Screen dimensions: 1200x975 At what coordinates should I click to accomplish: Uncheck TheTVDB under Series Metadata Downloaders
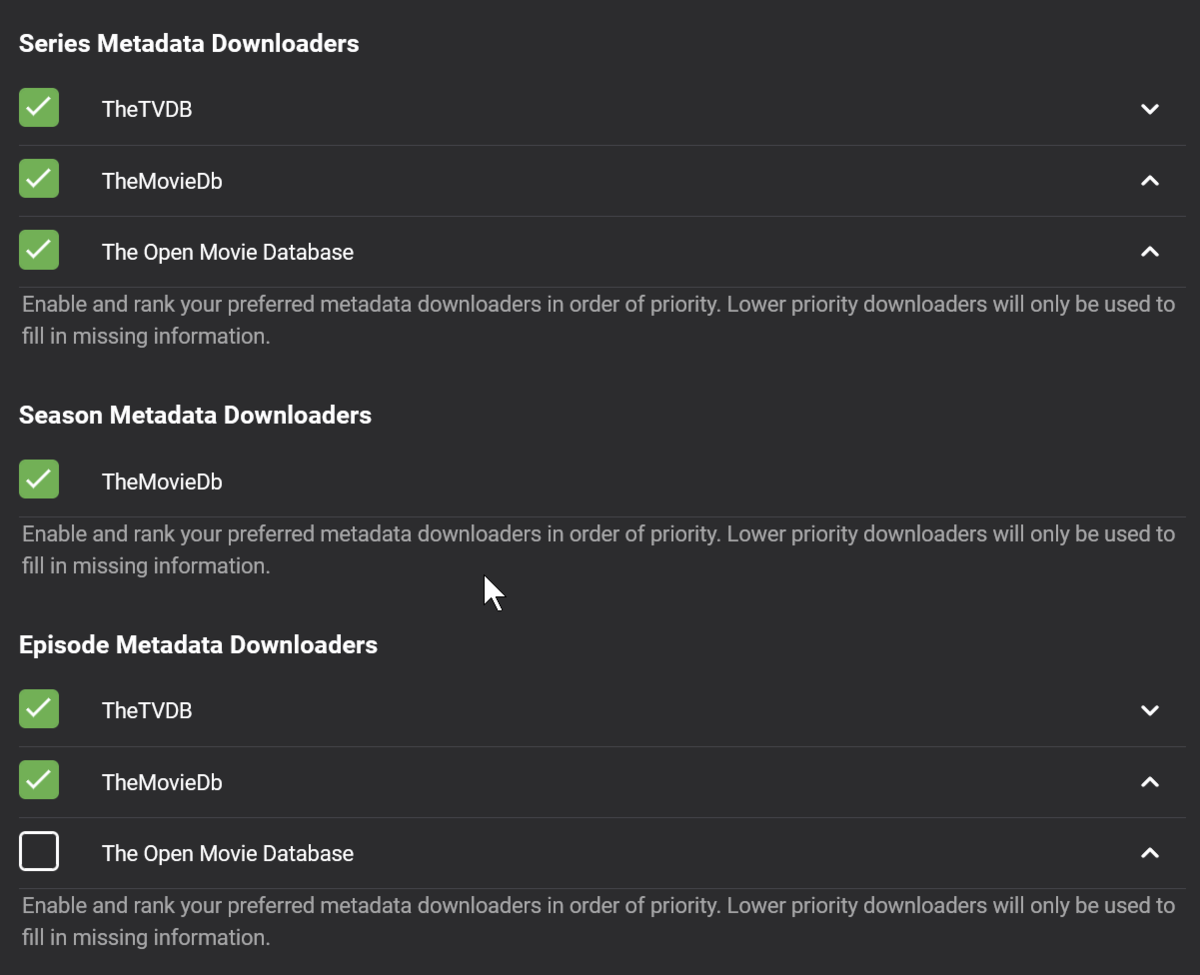pos(39,108)
